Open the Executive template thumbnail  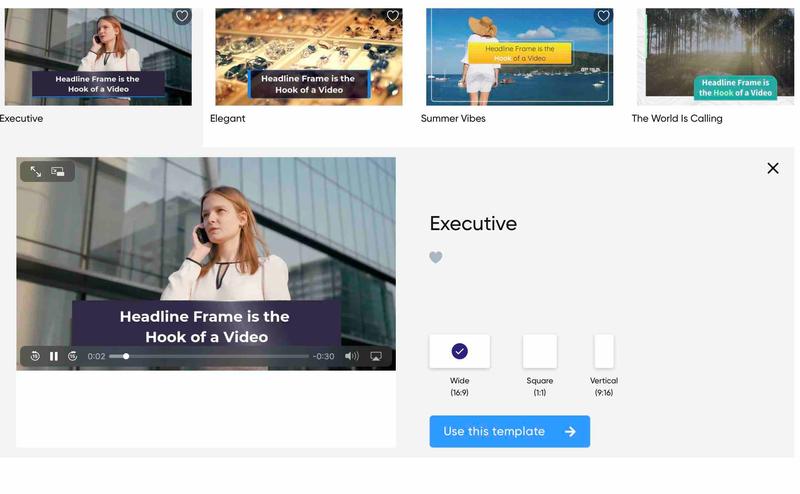(x=98, y=57)
